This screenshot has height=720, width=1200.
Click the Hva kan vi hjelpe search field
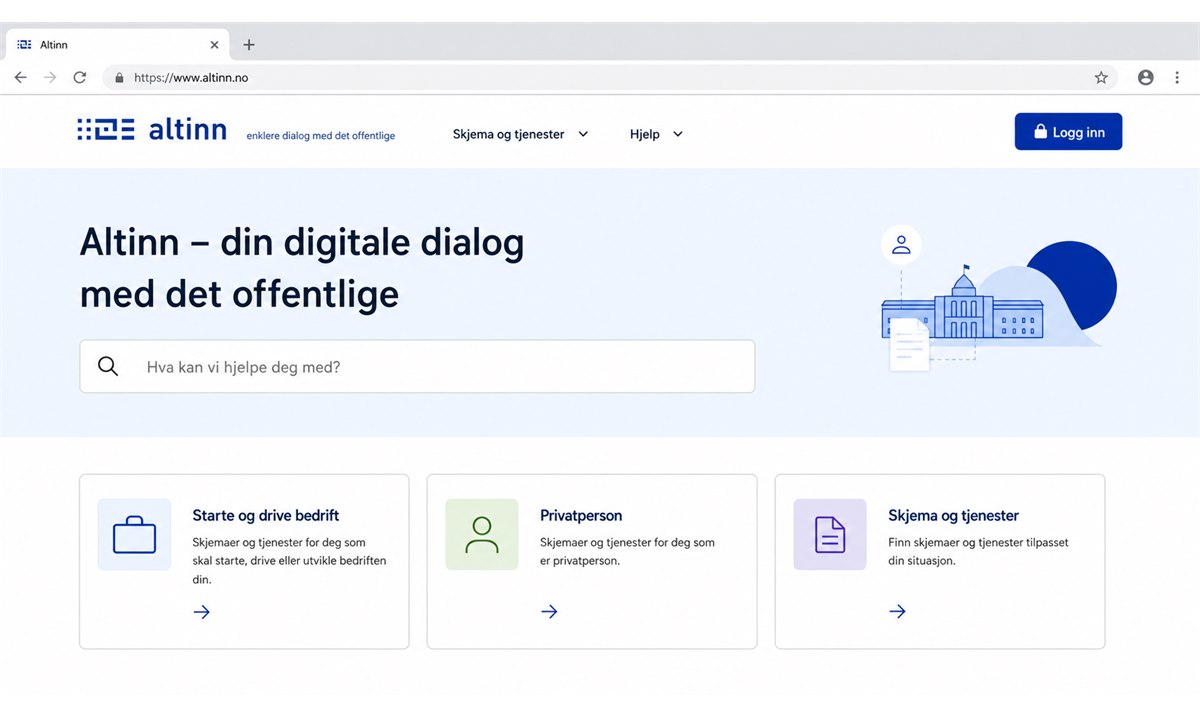[x=417, y=366]
